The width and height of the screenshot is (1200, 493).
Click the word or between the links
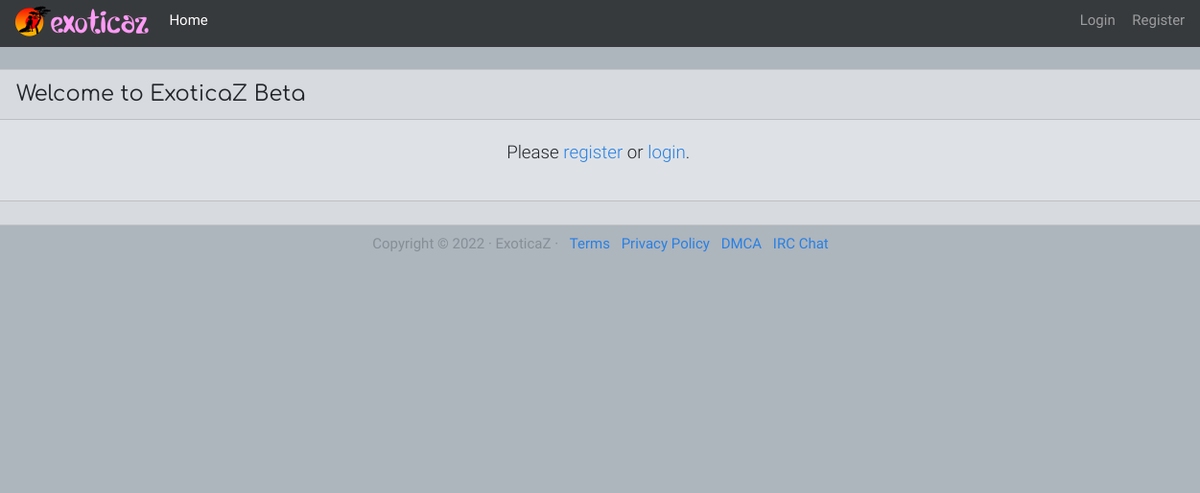635,153
